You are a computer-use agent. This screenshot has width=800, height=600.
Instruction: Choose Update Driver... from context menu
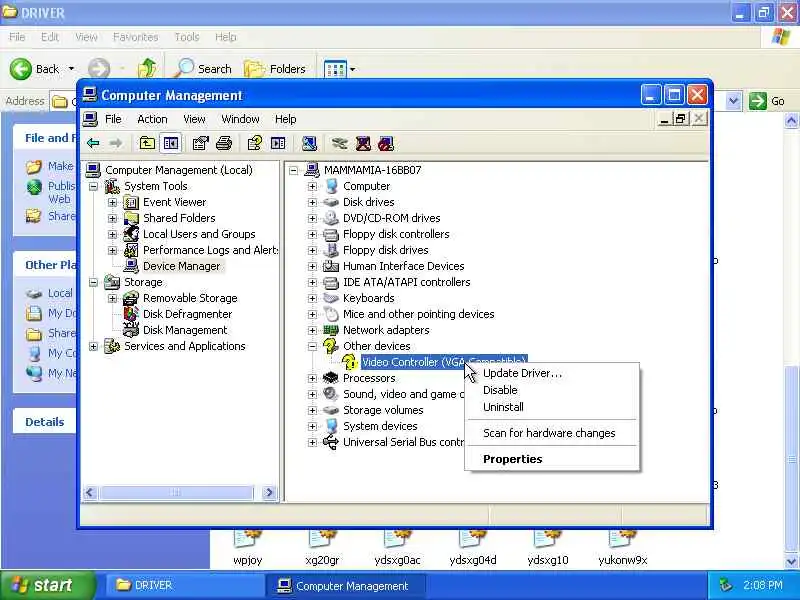click(x=552, y=373)
